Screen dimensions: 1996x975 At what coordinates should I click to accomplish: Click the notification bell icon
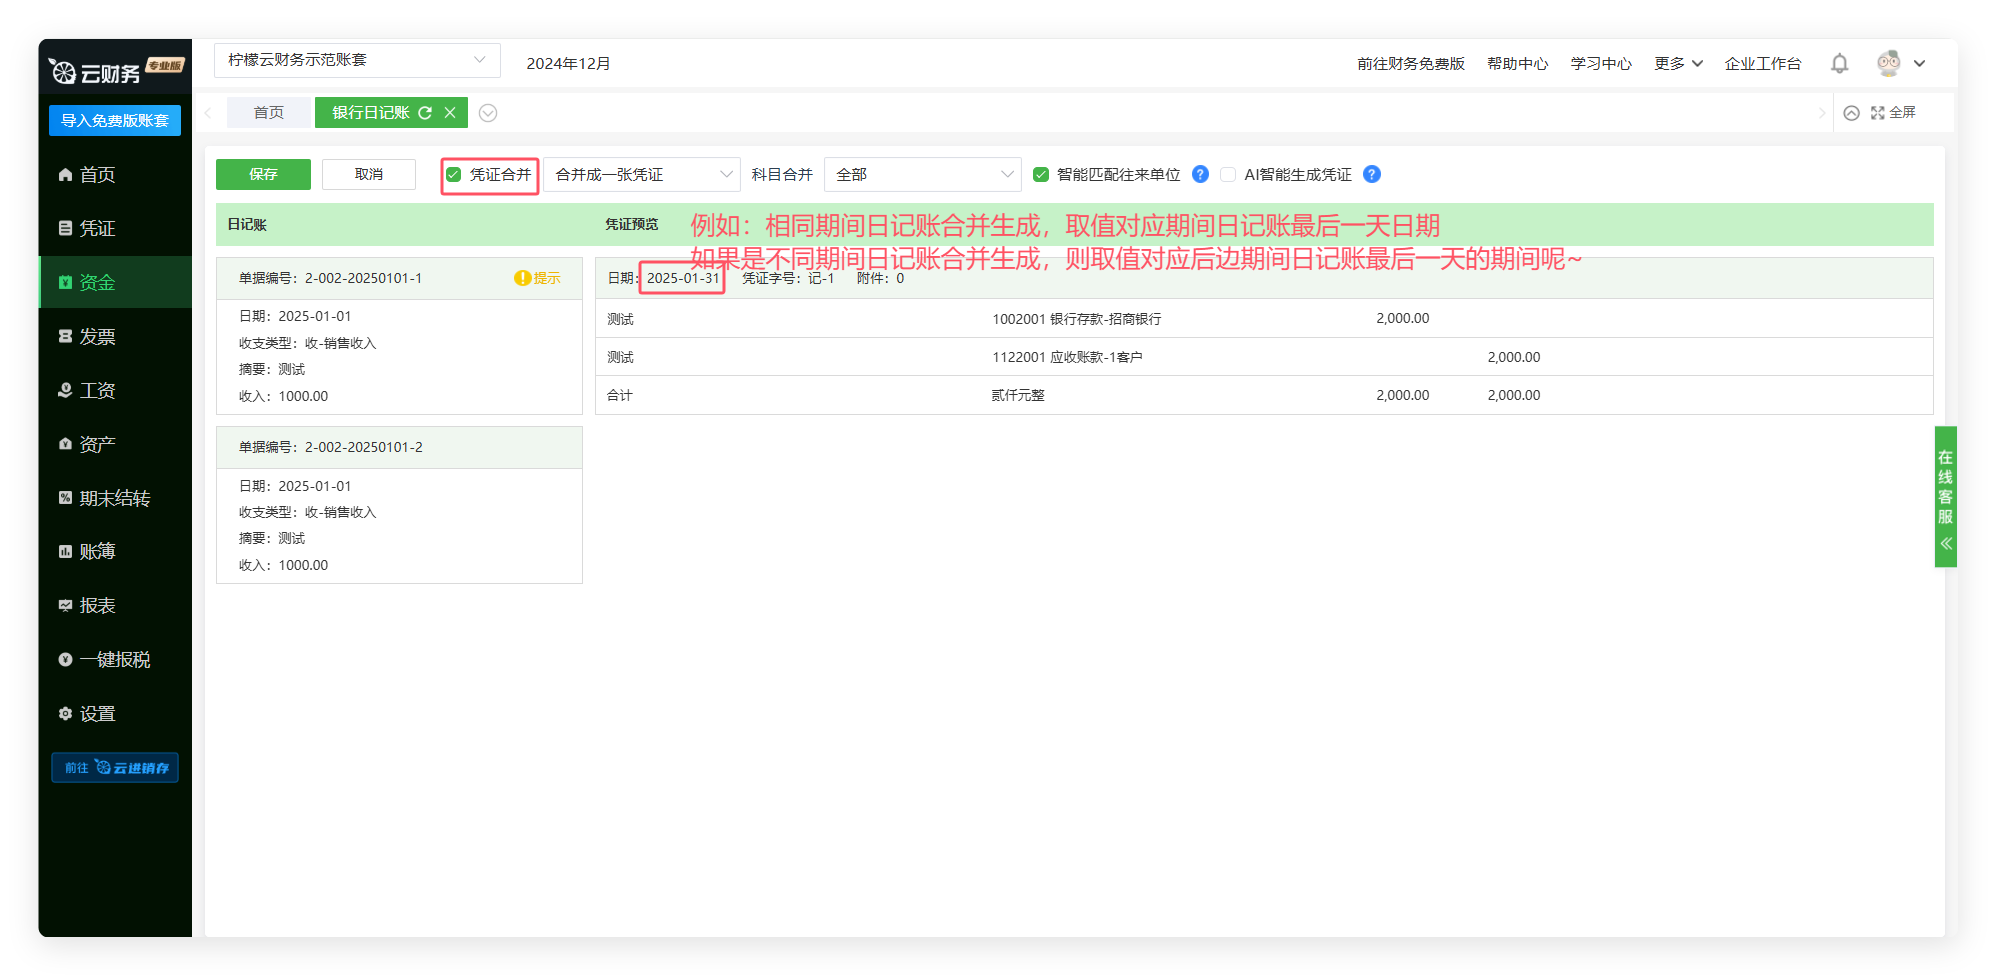tap(1839, 64)
